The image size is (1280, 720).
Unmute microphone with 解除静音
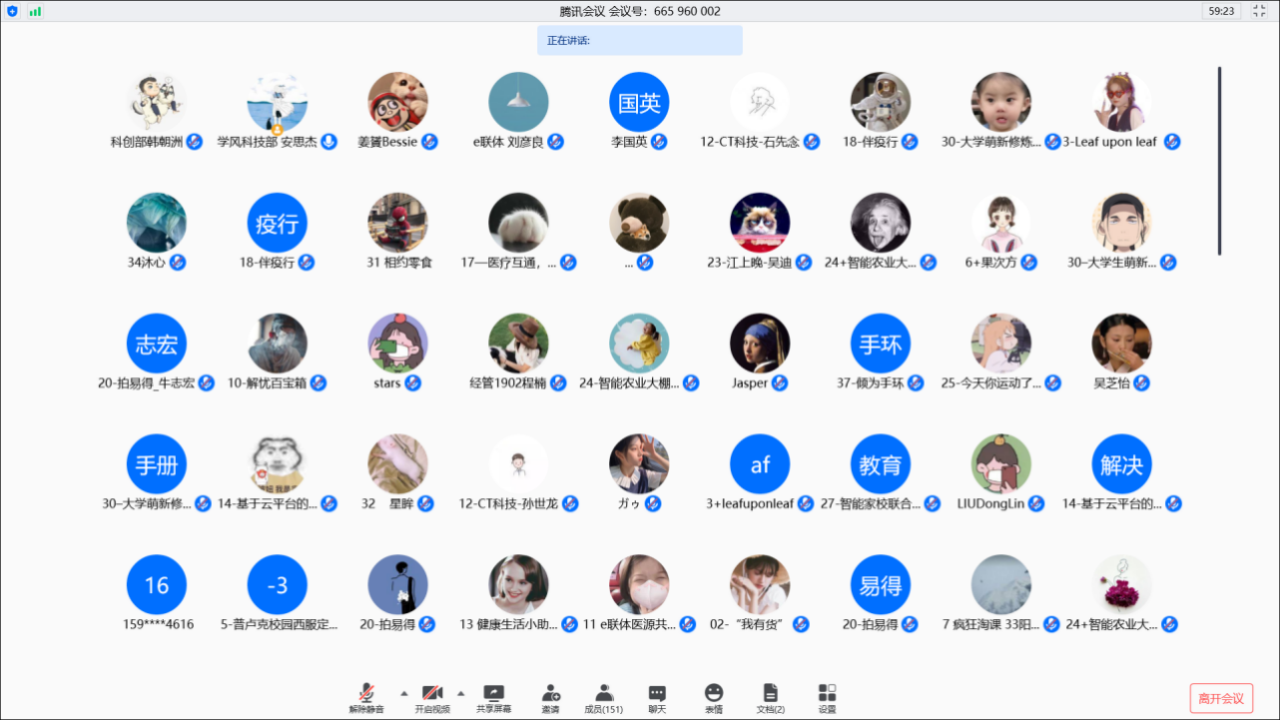coord(367,697)
